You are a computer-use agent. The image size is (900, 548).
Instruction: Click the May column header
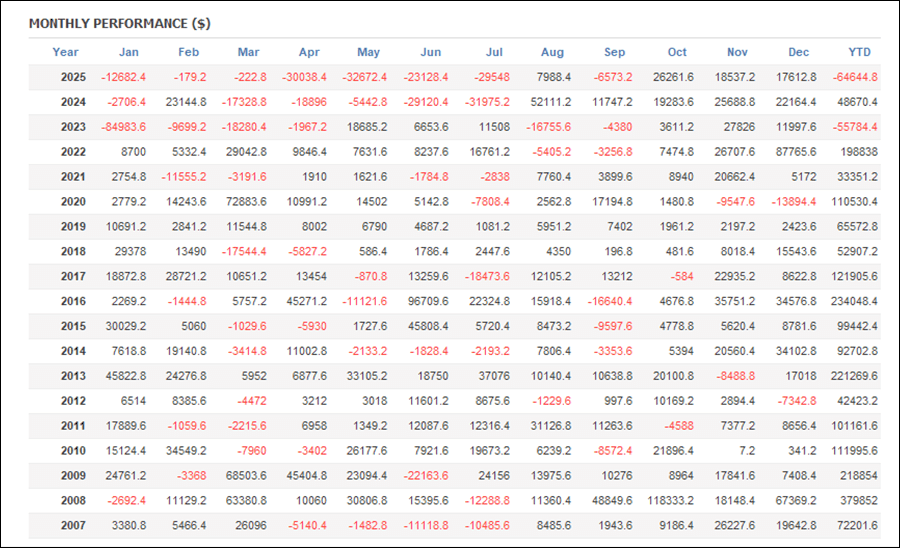pos(369,52)
